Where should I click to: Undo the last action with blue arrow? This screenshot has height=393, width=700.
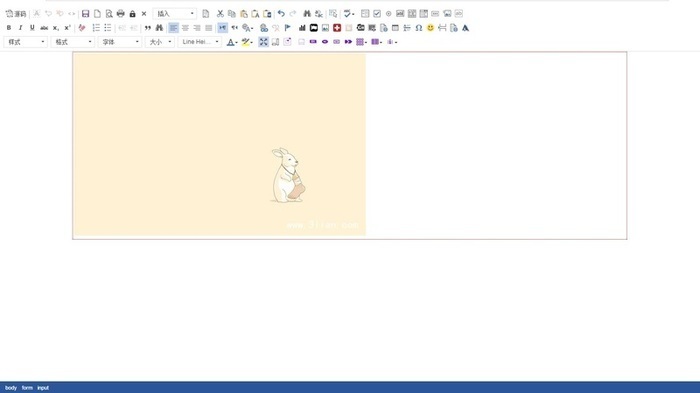tap(281, 14)
